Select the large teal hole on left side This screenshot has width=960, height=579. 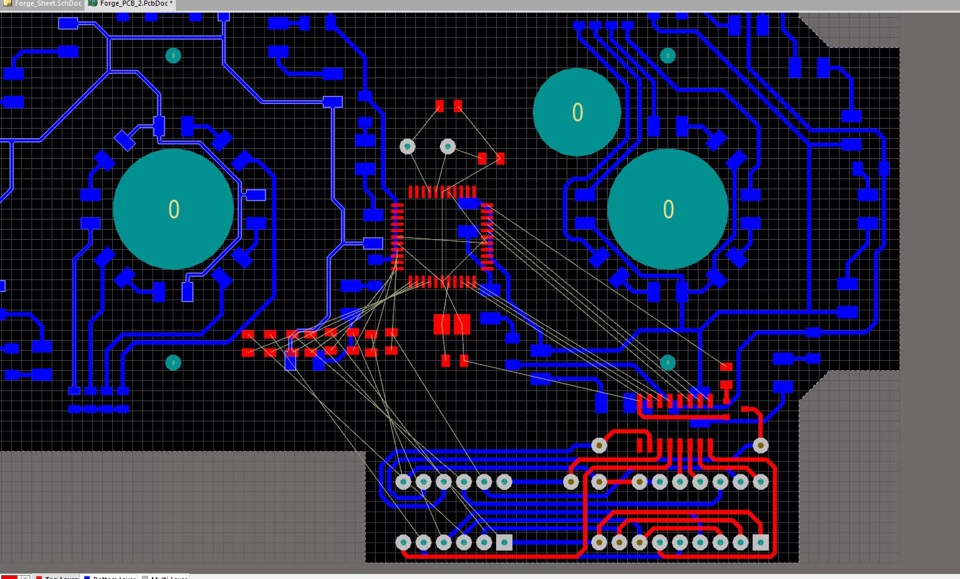point(173,209)
